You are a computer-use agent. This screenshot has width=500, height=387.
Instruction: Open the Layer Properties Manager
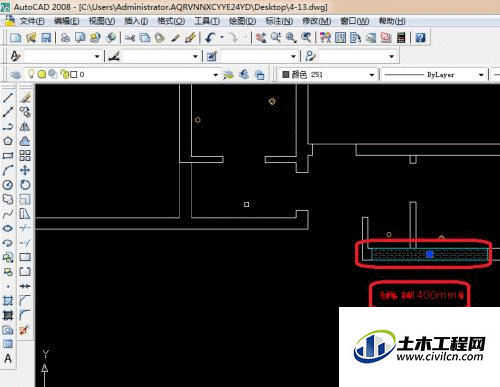pyautogui.click(x=16, y=74)
